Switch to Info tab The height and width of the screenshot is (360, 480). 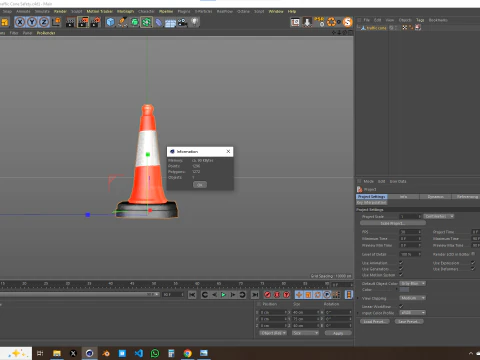click(403, 197)
